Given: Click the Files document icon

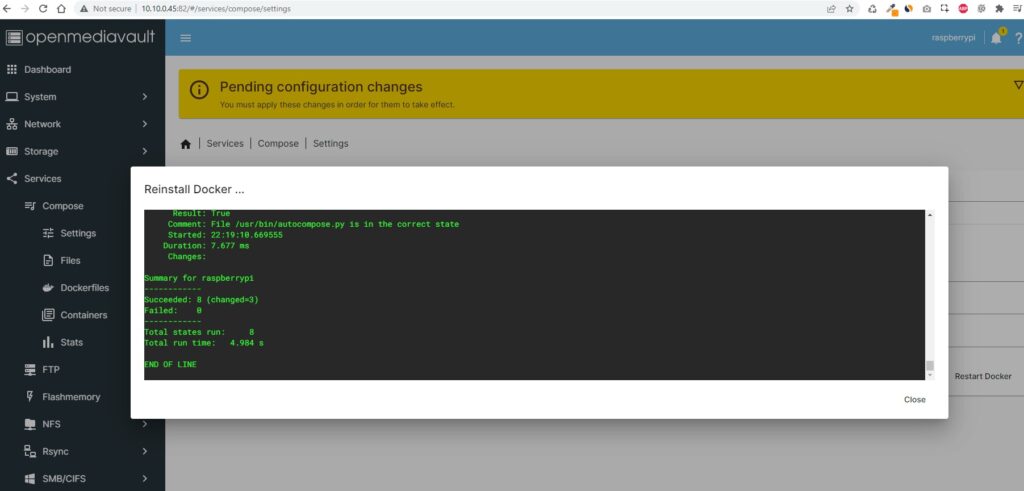Looking at the screenshot, I should point(48,261).
